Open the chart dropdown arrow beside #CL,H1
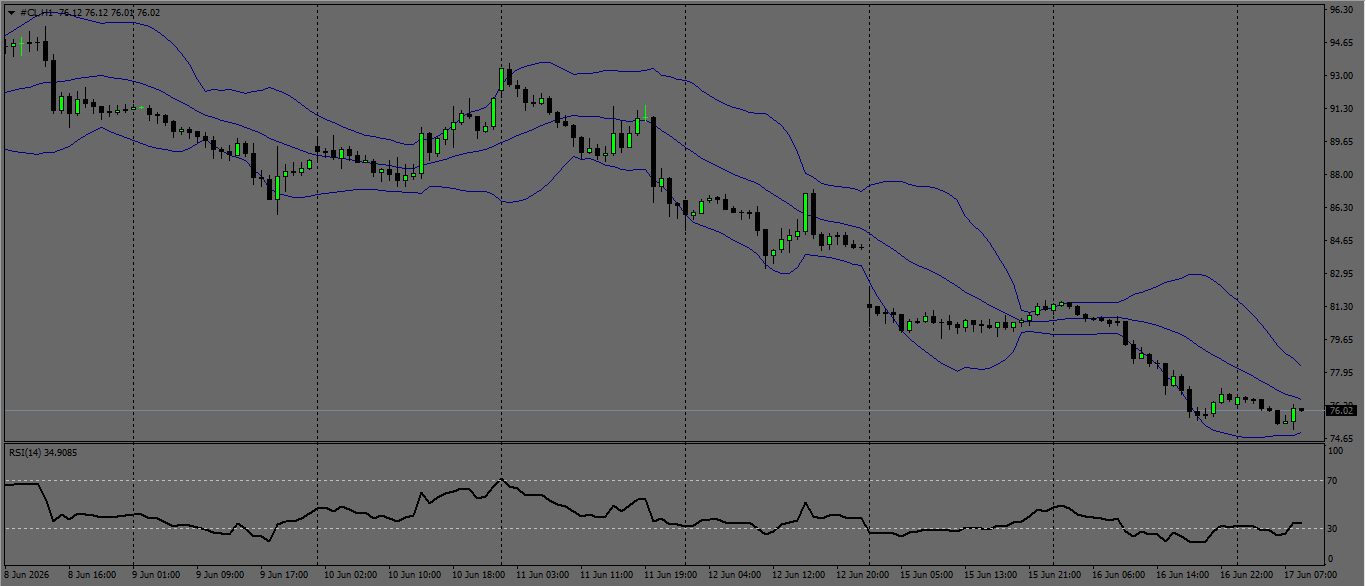Screen dimensions: 1366x586 pyautogui.click(x=11, y=12)
